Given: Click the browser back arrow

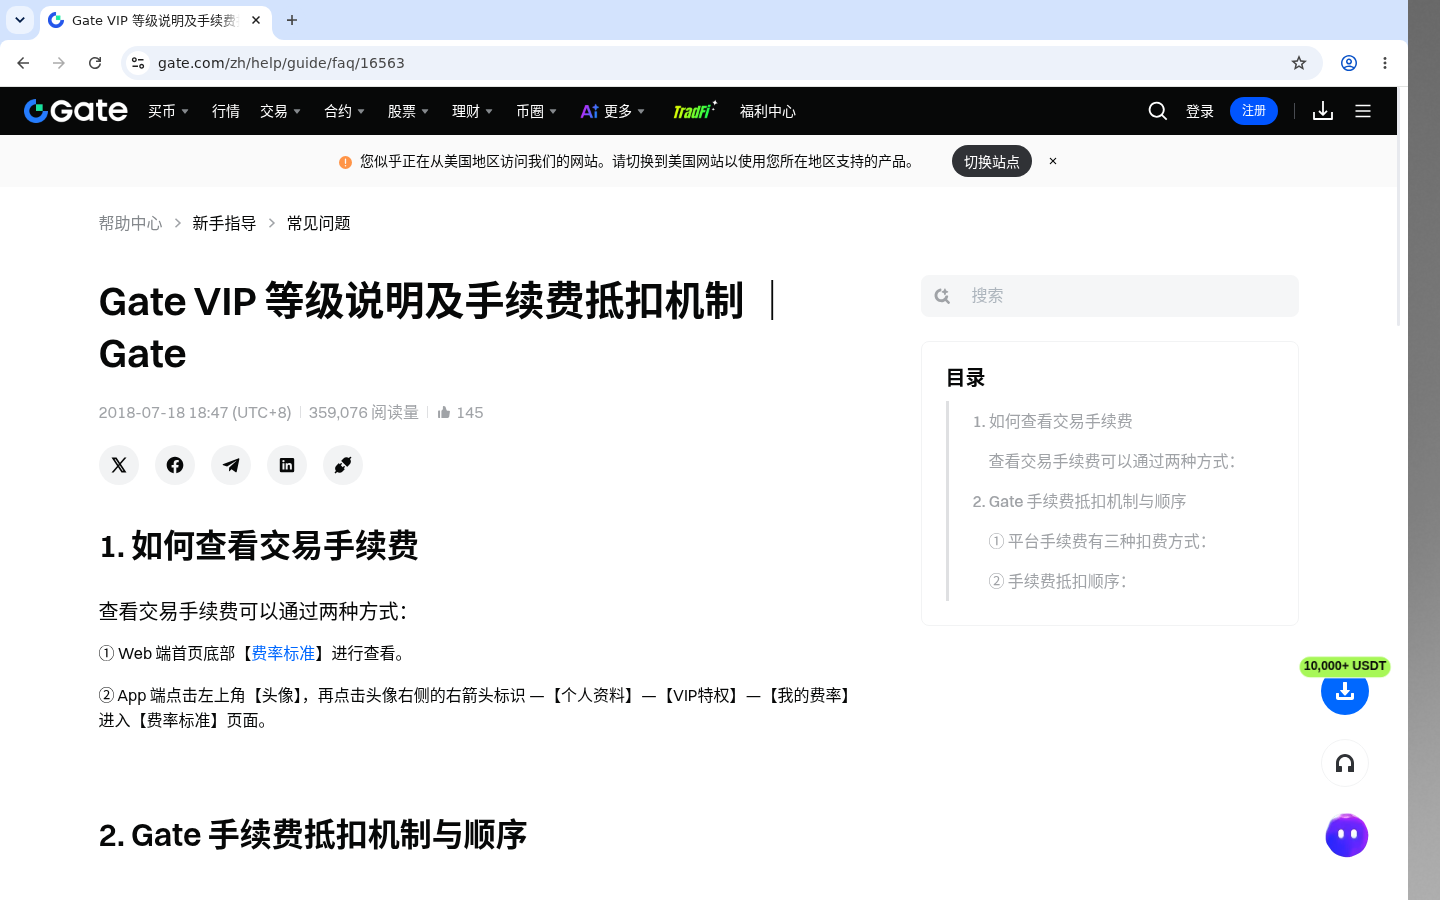Looking at the screenshot, I should pos(23,63).
